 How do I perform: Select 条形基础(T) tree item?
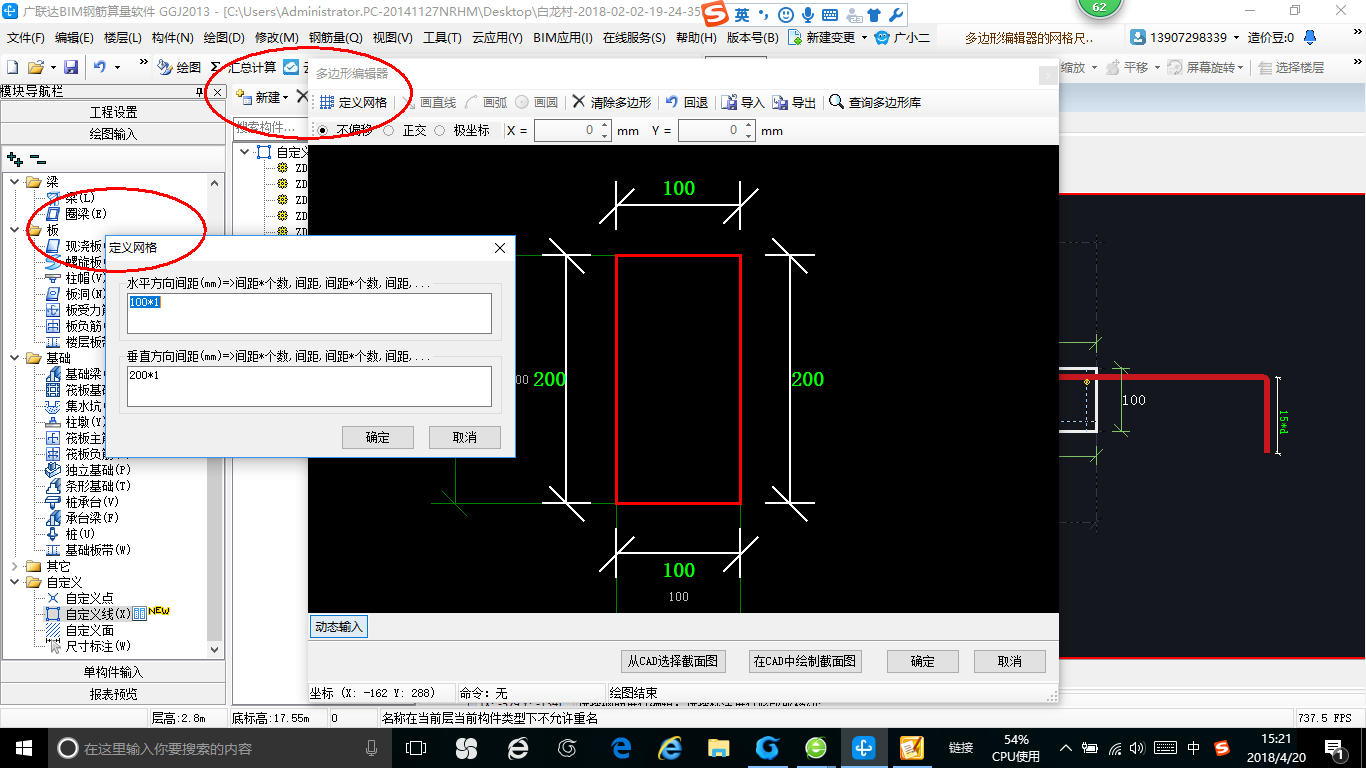[x=89, y=486]
